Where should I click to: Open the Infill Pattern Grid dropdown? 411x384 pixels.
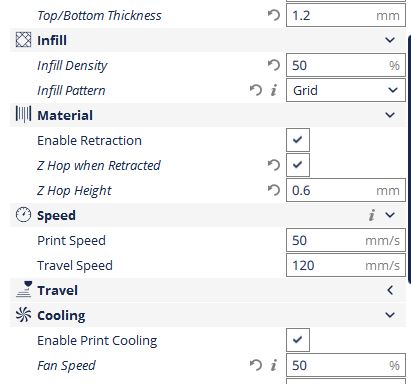[346, 90]
